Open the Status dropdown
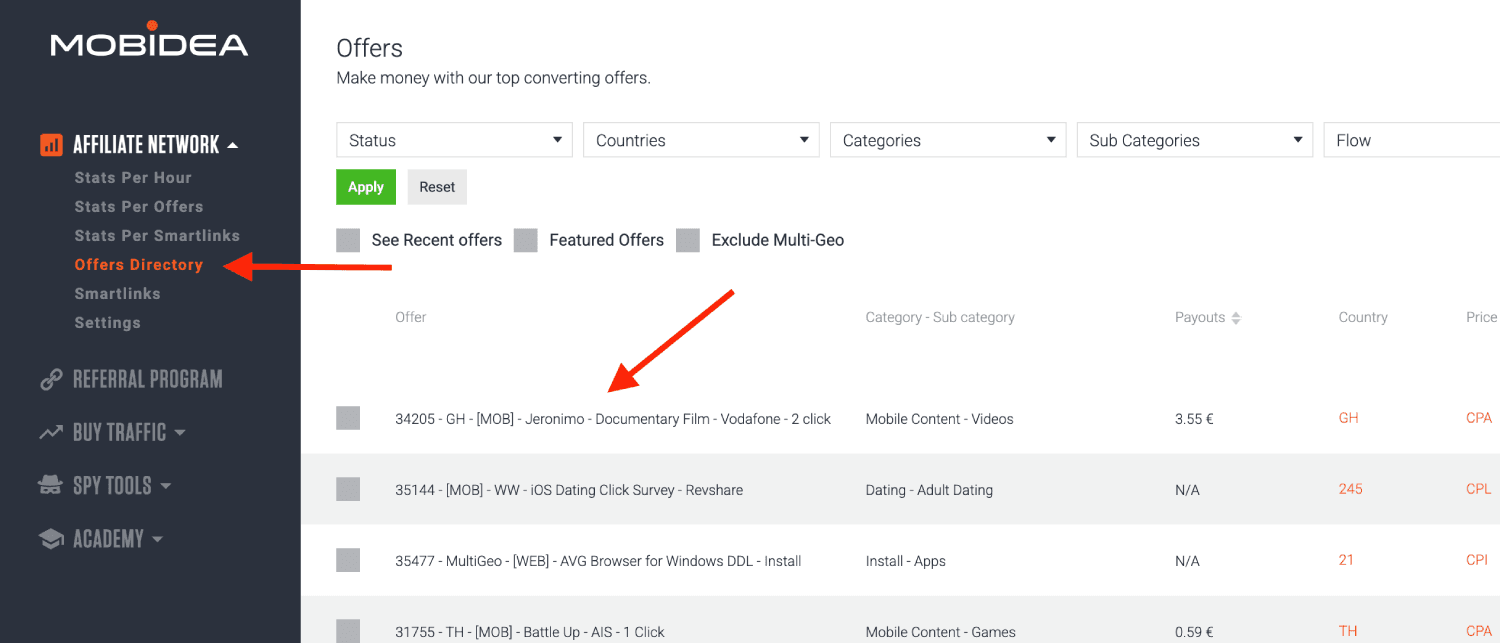This screenshot has width=1500, height=643. [454, 140]
